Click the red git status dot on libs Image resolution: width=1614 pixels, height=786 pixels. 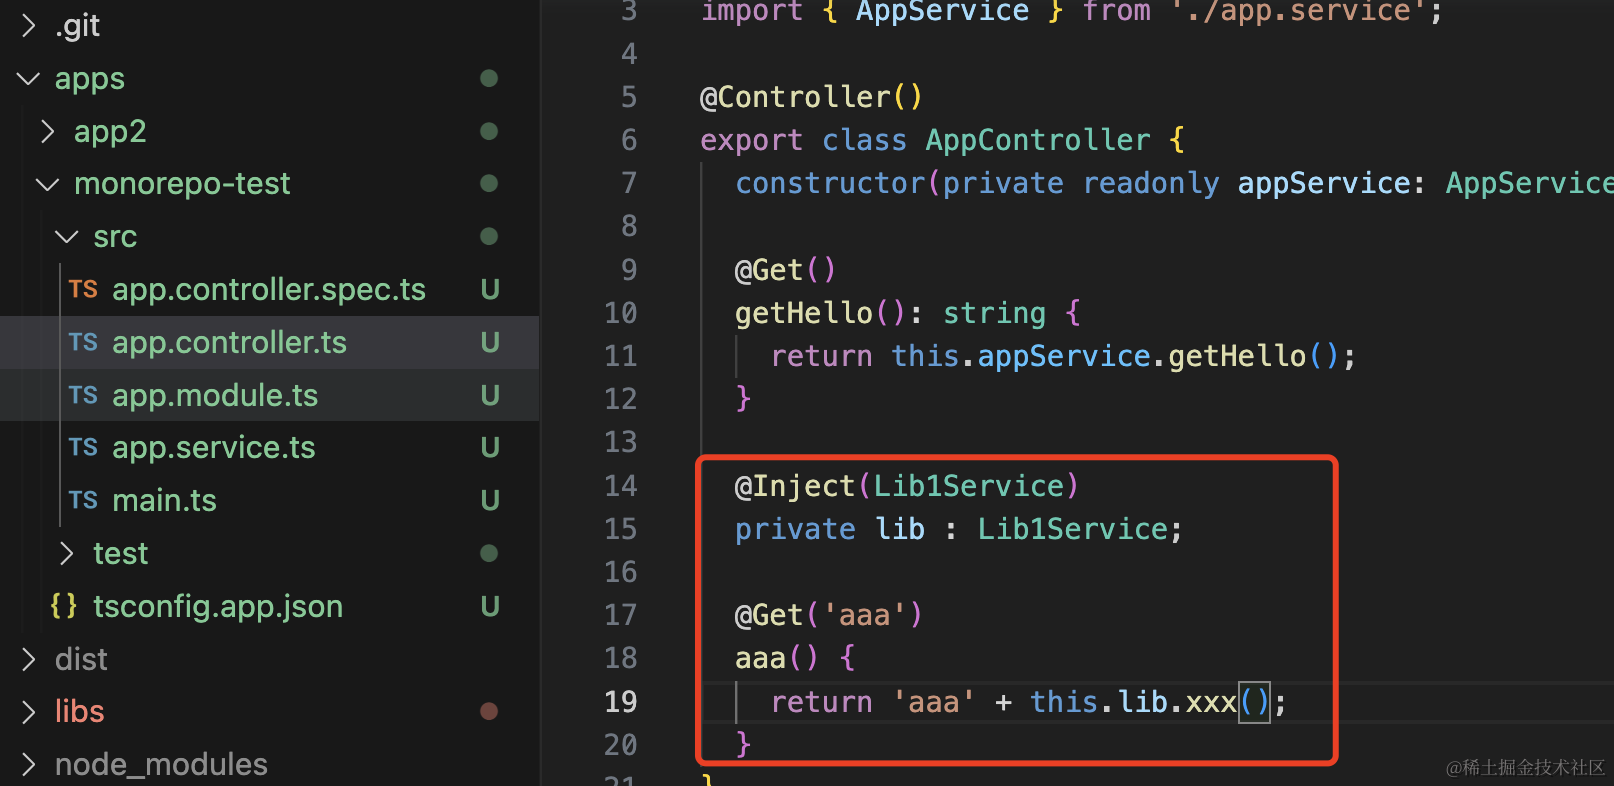(489, 712)
